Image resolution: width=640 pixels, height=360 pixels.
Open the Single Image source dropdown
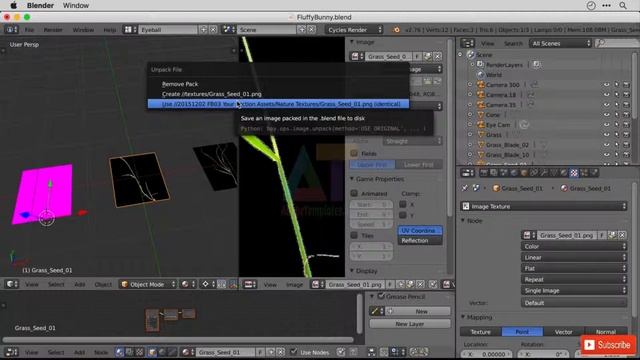point(574,291)
